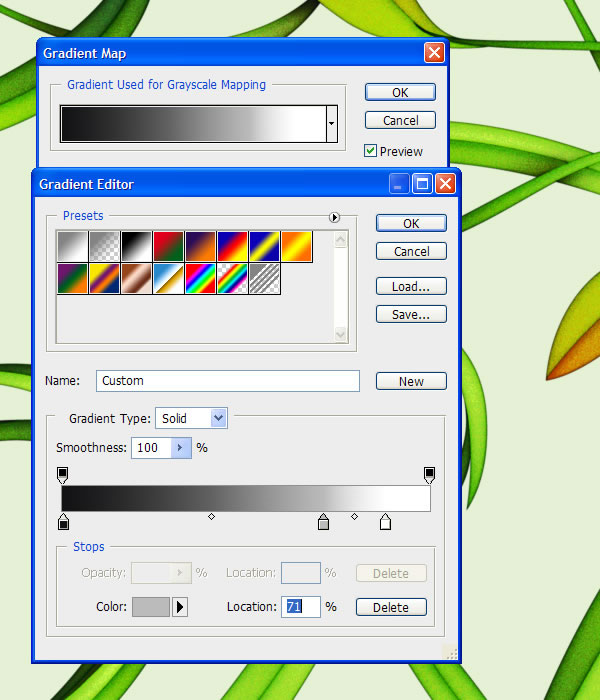Click the midpoint diamond between black and gray stops

pos(212,517)
